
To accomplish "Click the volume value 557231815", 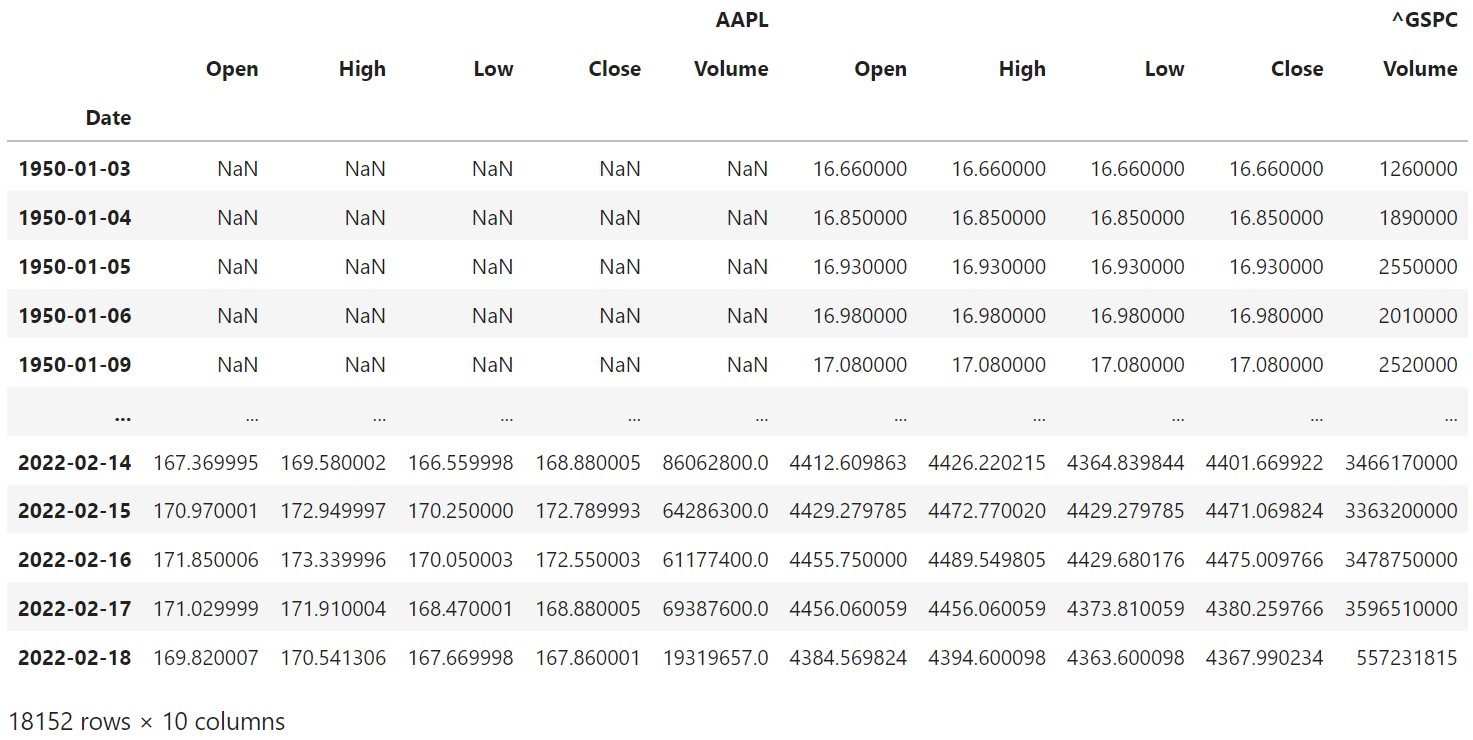I will (x=1407, y=658).
